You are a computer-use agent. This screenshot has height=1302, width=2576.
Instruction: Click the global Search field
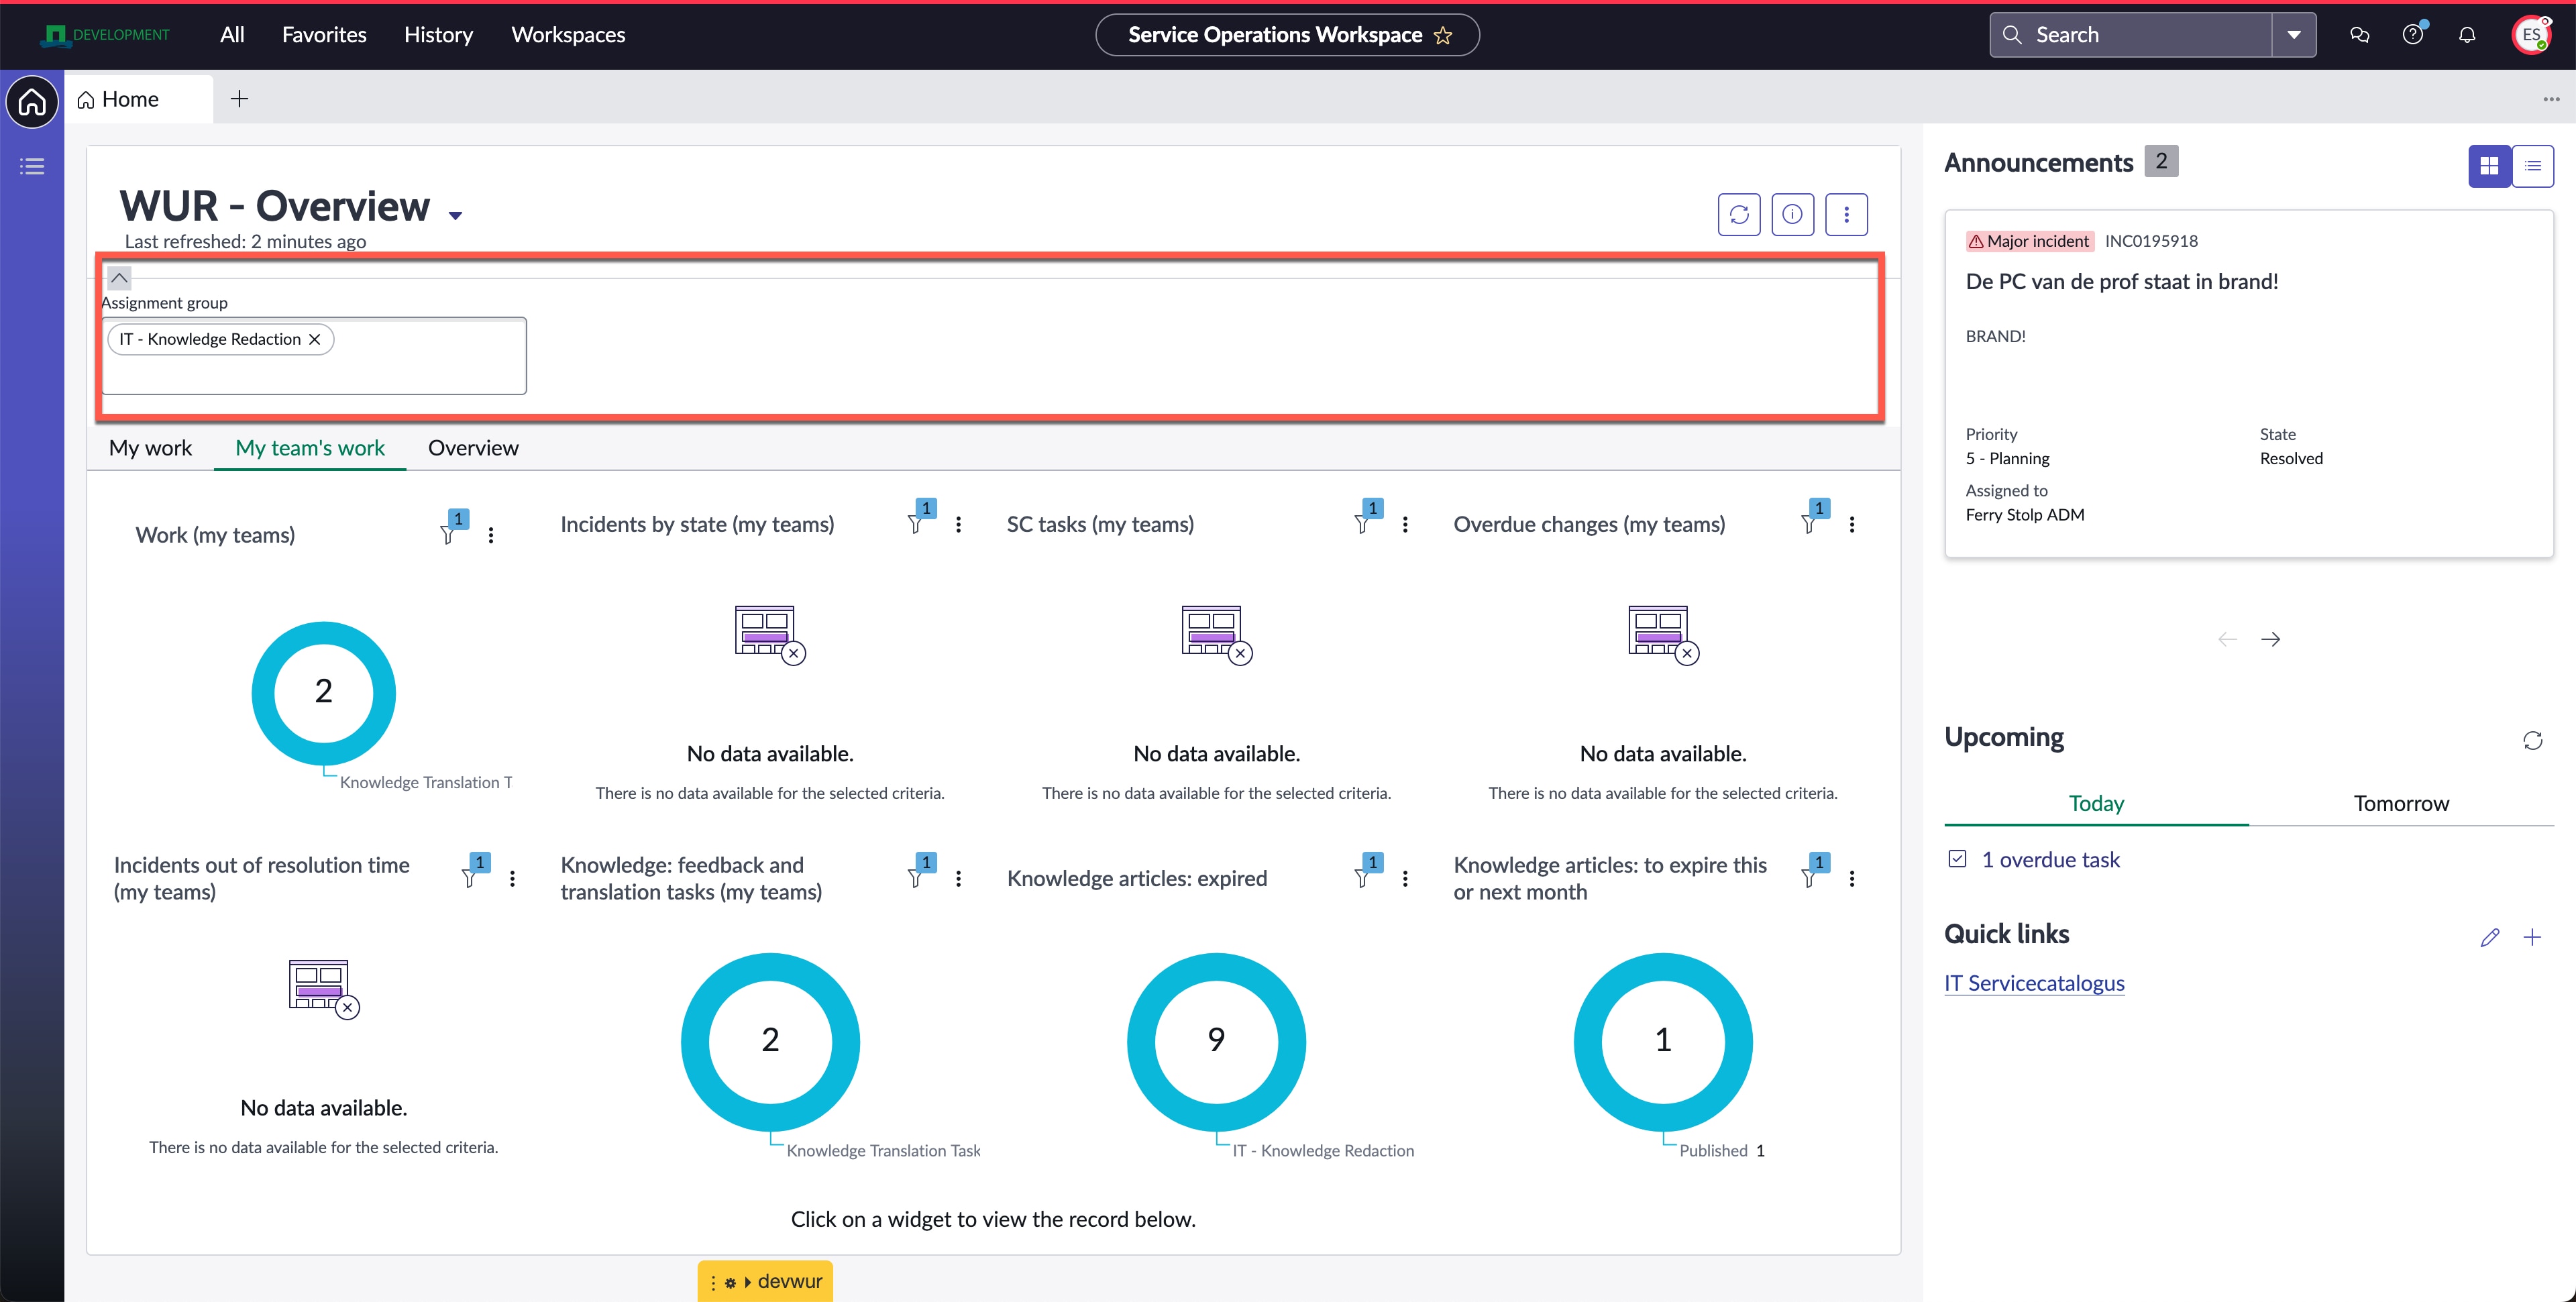(x=2131, y=35)
